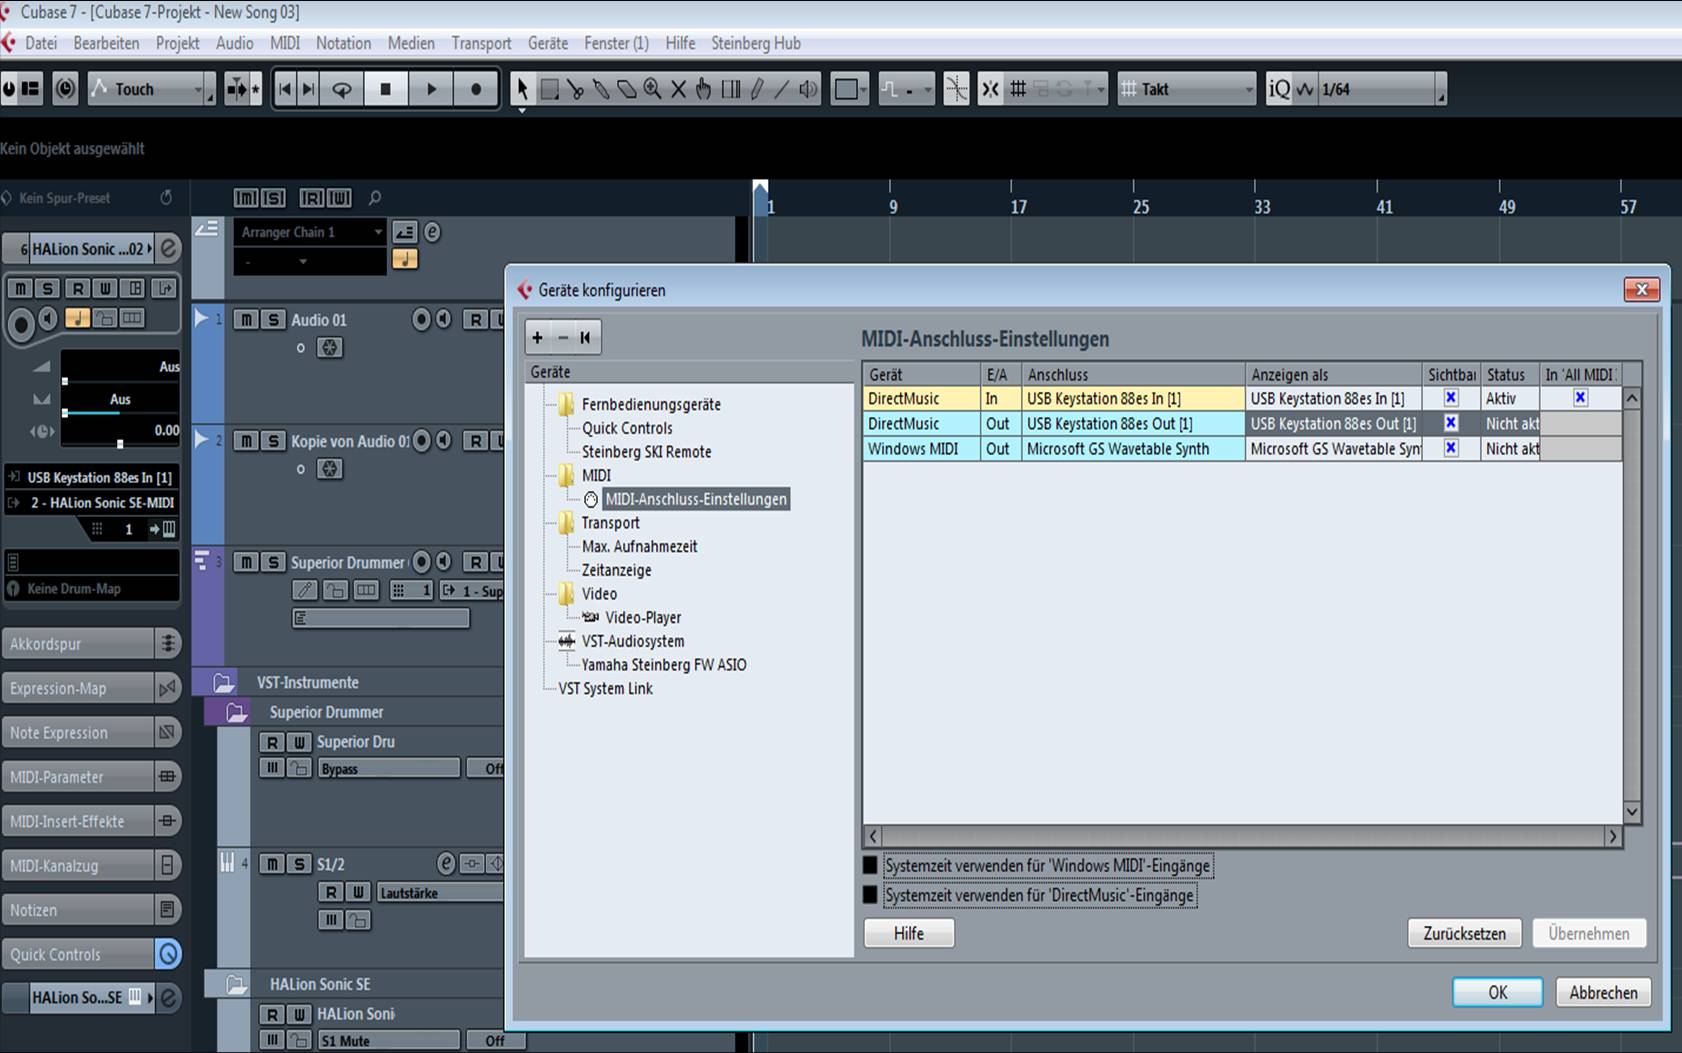The image size is (1682, 1053).
Task: Click the Stop transport button
Action: 386,89
